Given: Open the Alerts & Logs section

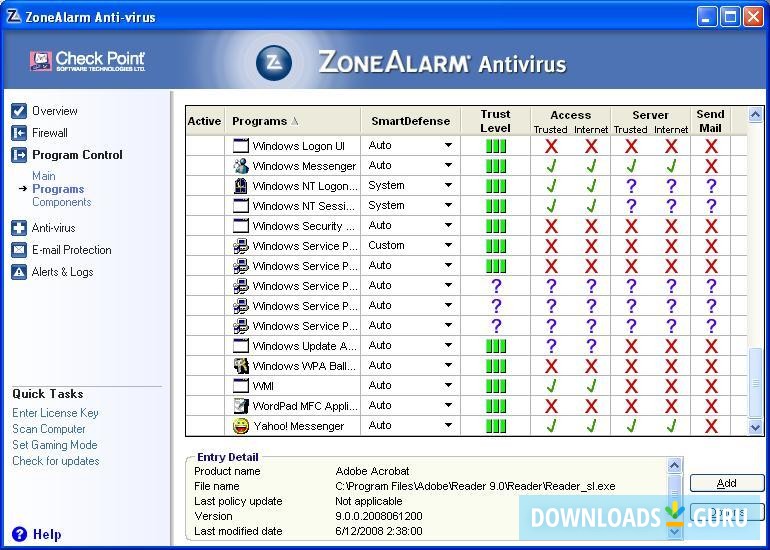Looking at the screenshot, I should tap(62, 272).
